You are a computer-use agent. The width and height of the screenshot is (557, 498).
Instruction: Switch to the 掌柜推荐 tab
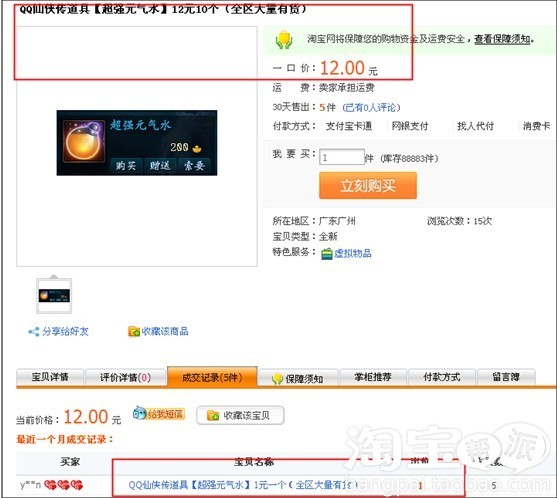click(x=373, y=377)
